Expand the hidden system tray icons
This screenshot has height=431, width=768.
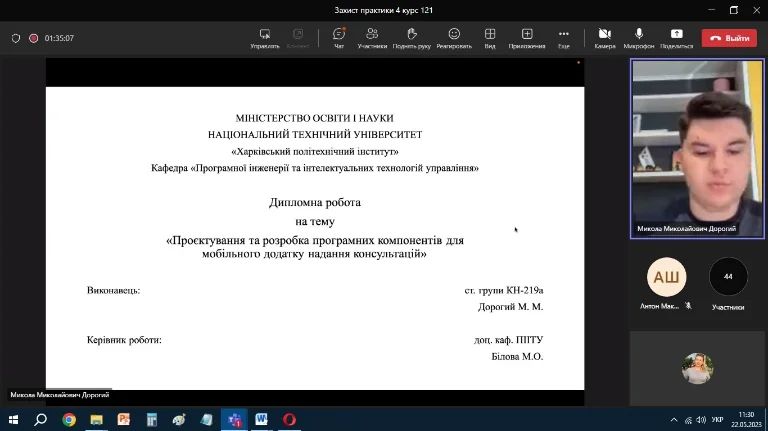674,420
